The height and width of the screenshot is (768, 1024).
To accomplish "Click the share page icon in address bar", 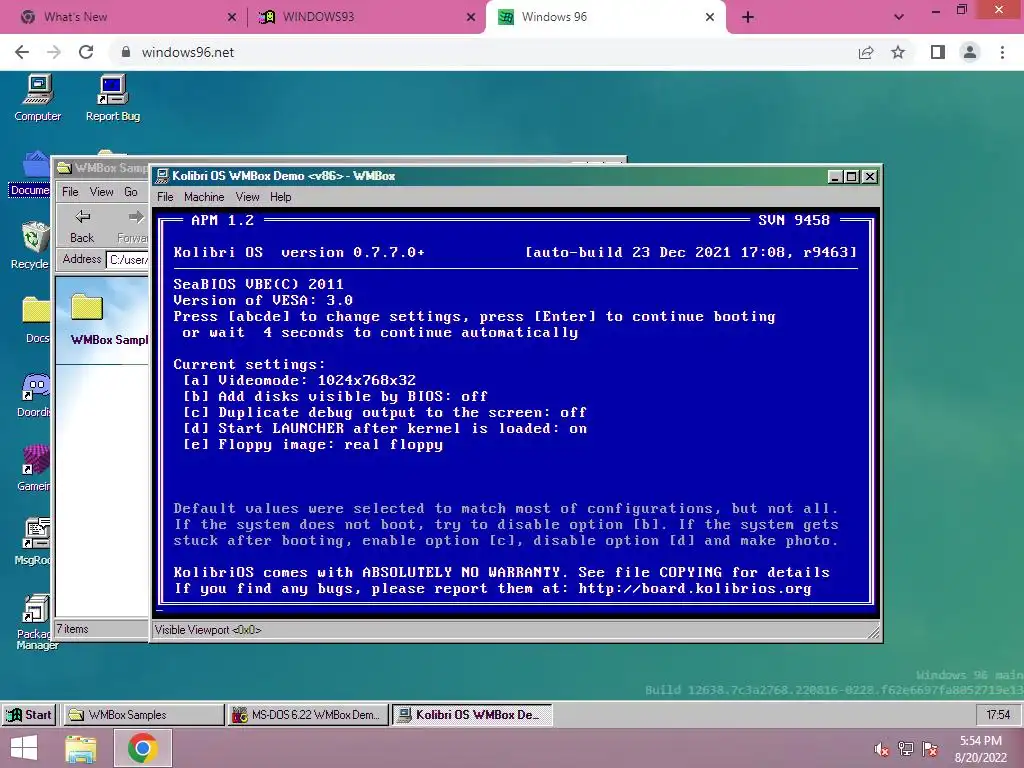I will [x=866, y=52].
